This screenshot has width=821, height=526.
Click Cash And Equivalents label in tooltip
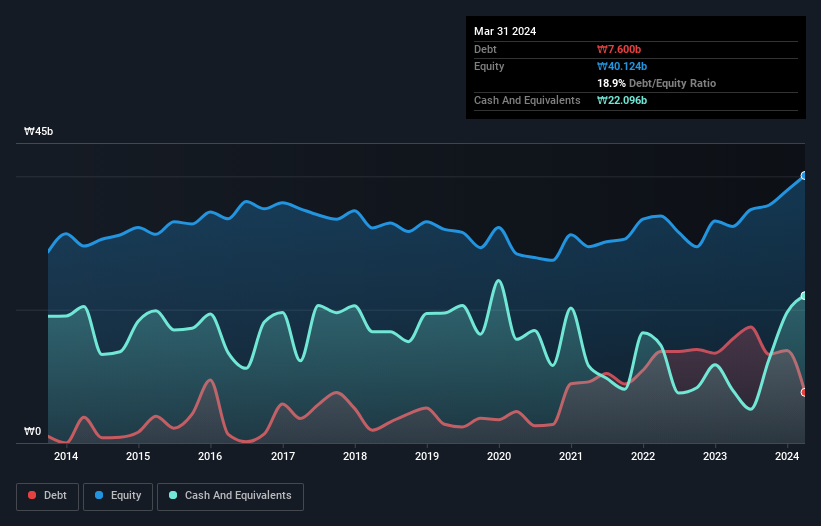527,100
